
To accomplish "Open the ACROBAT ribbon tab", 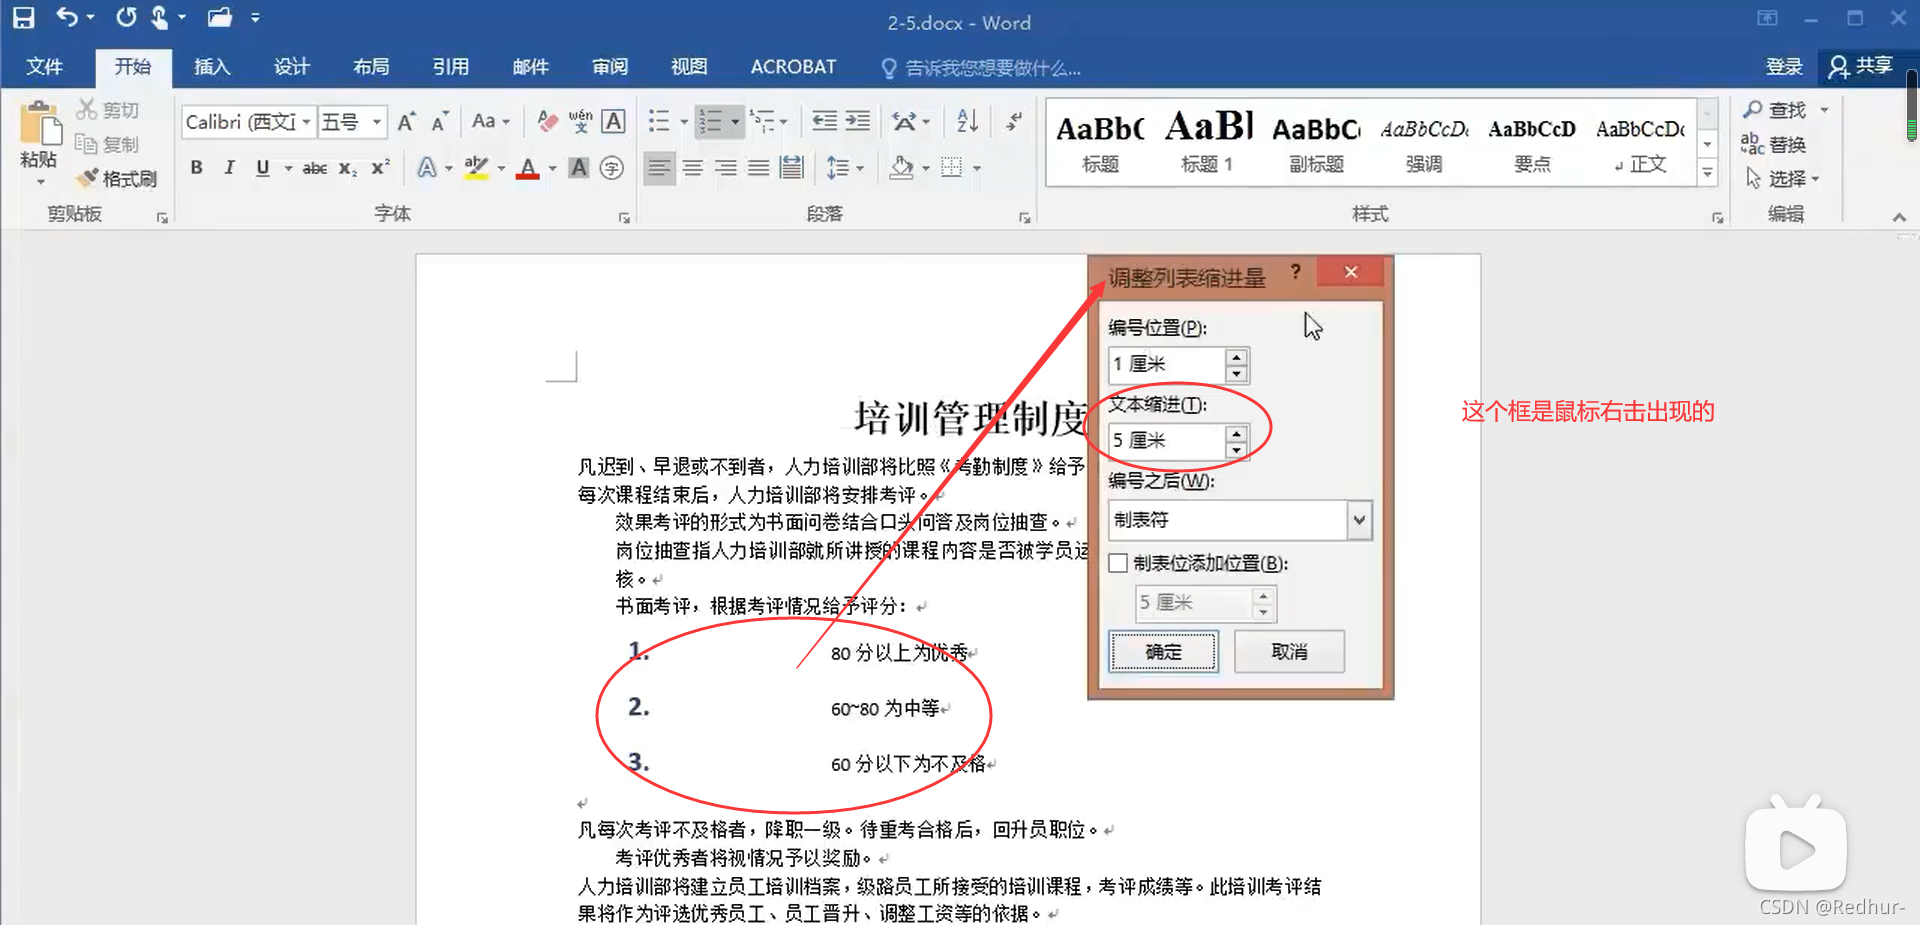I will pos(793,67).
